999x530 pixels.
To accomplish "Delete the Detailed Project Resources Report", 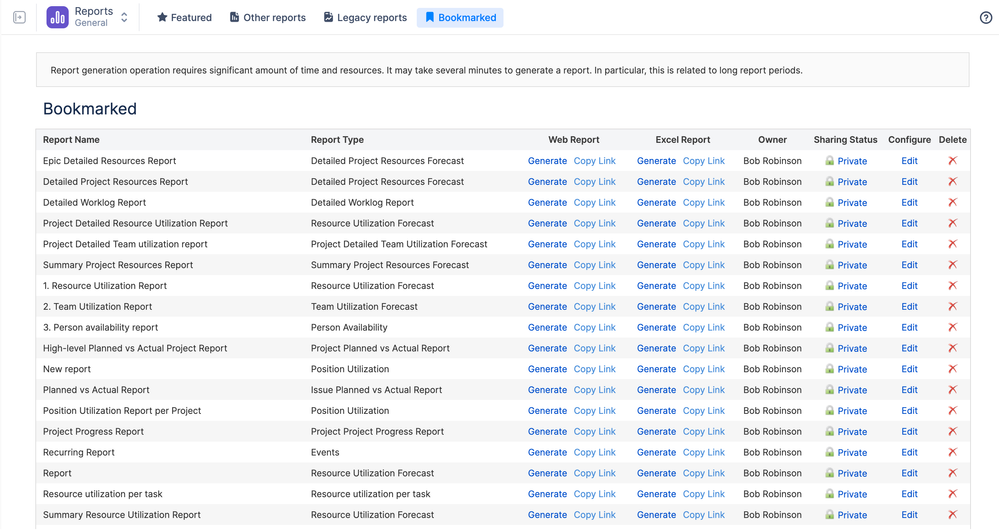I will point(952,182).
